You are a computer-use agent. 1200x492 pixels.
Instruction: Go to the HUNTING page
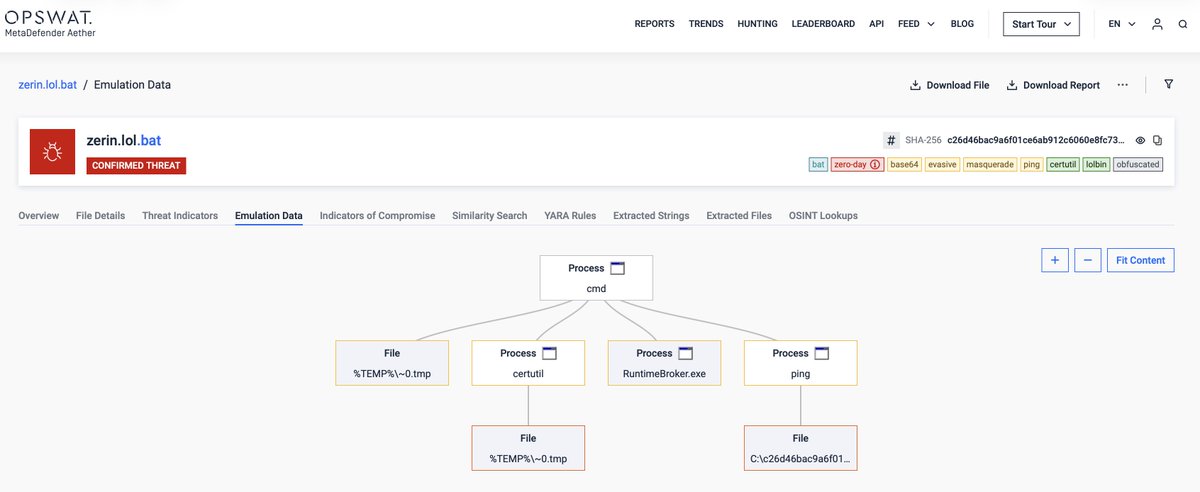click(x=757, y=24)
